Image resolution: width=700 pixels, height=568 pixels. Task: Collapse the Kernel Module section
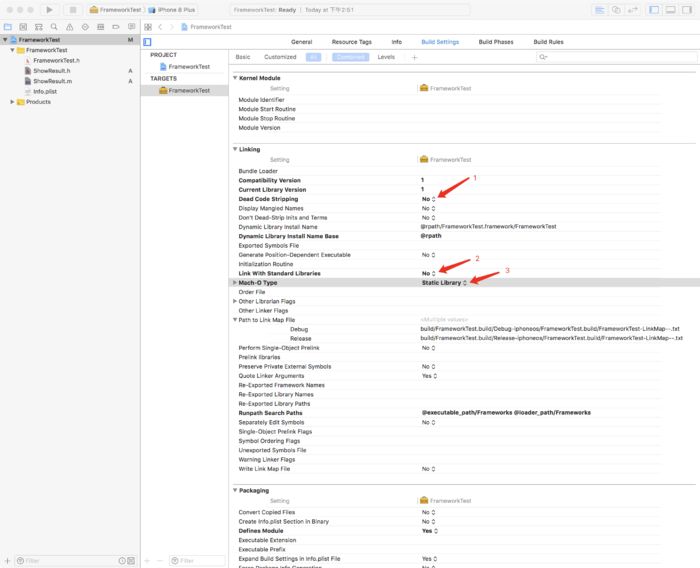[235, 78]
